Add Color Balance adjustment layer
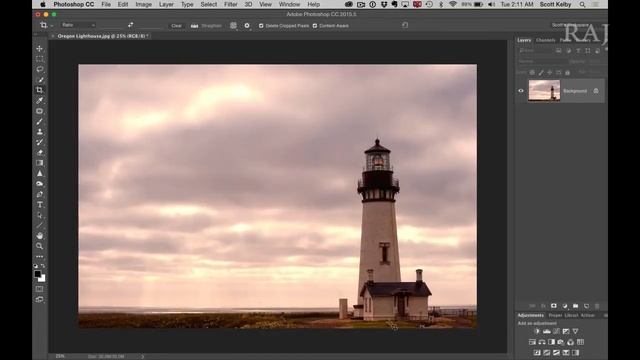Viewport: 640px width, 360px height. coord(542,342)
